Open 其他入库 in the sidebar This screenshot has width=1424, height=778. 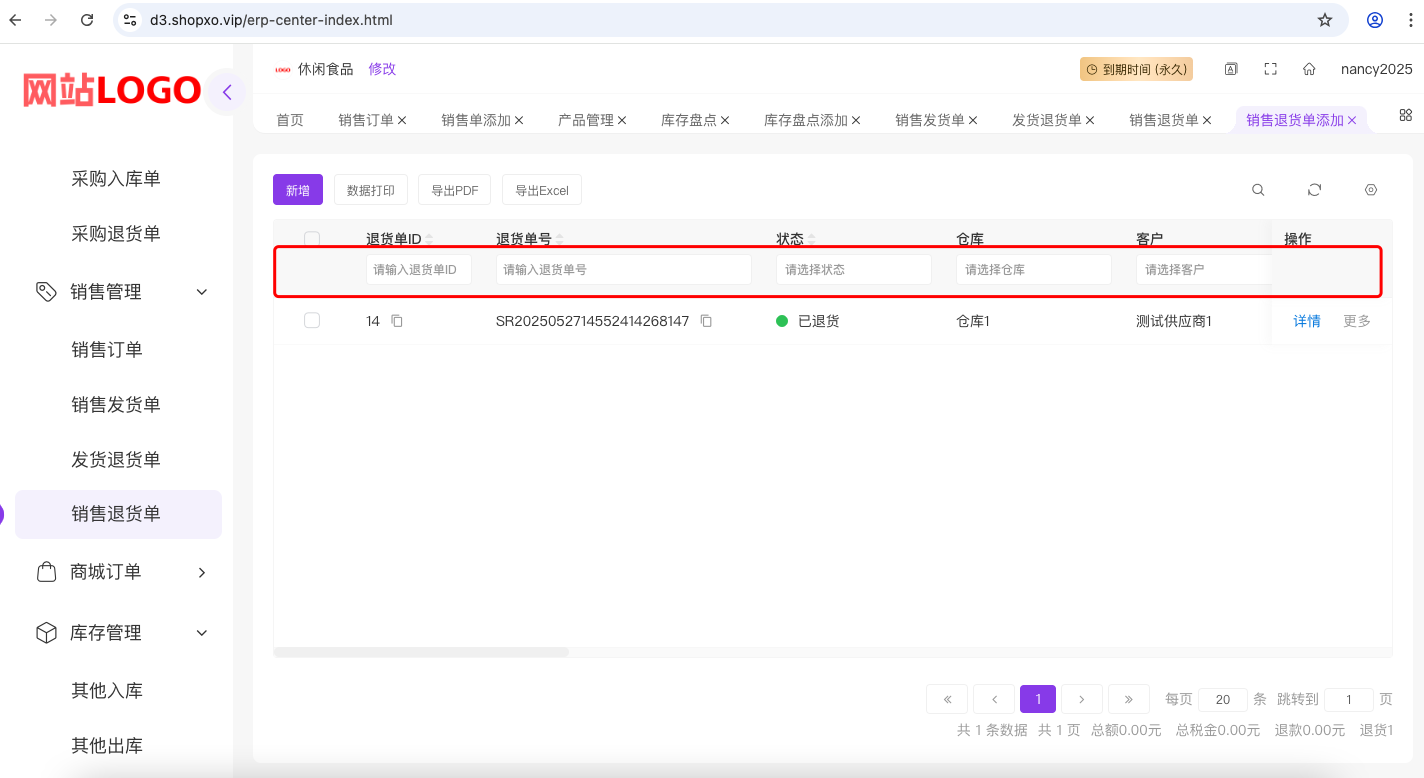coord(107,691)
